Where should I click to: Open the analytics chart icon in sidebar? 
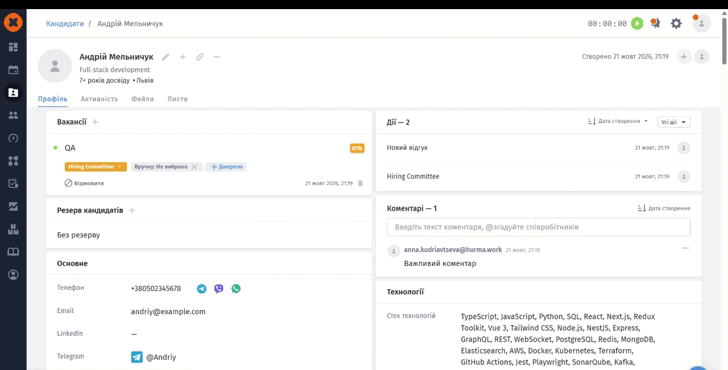click(13, 206)
